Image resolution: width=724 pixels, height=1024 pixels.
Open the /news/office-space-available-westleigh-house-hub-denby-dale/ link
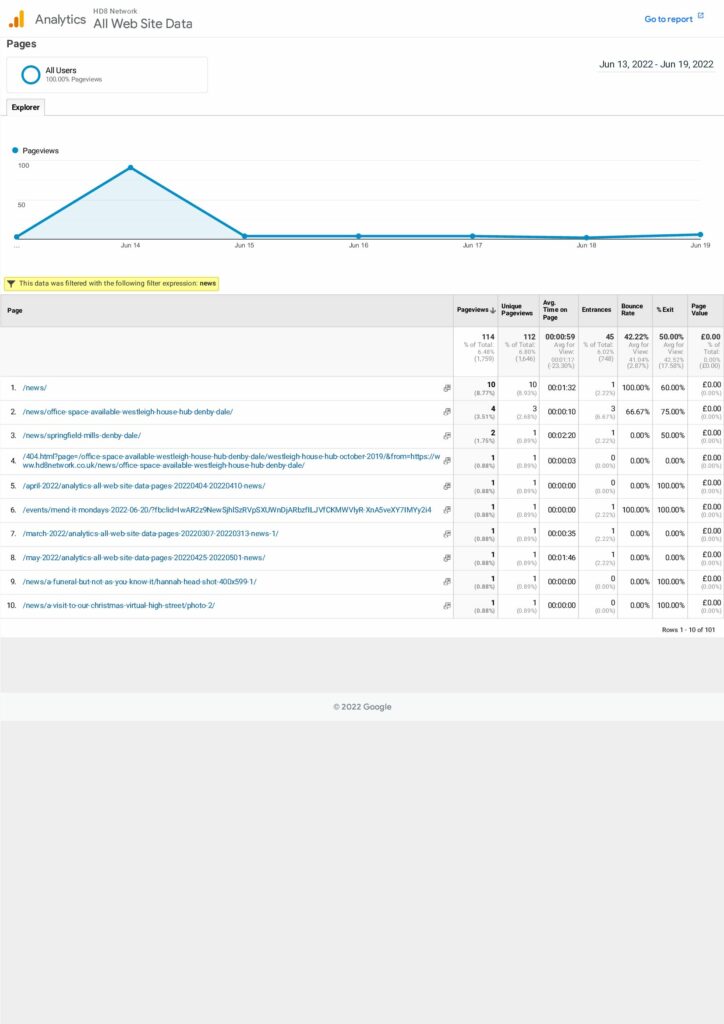[127, 411]
